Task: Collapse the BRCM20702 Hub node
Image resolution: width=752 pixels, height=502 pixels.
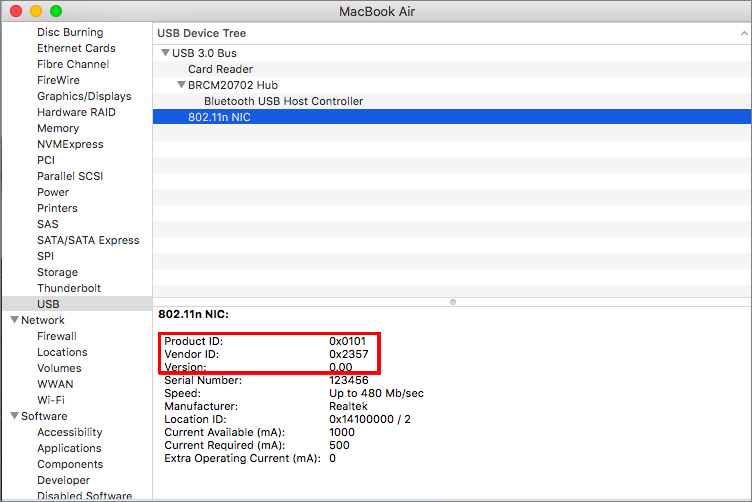Action: pos(181,85)
